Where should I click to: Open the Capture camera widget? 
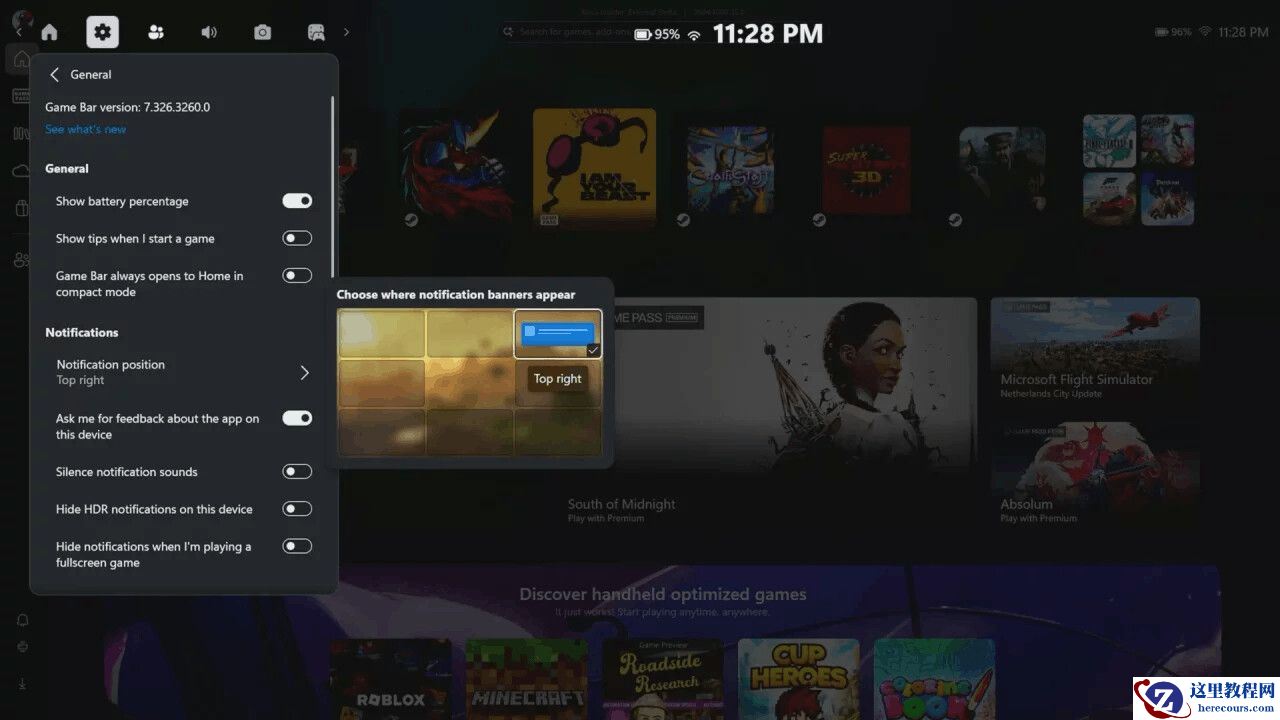point(262,32)
